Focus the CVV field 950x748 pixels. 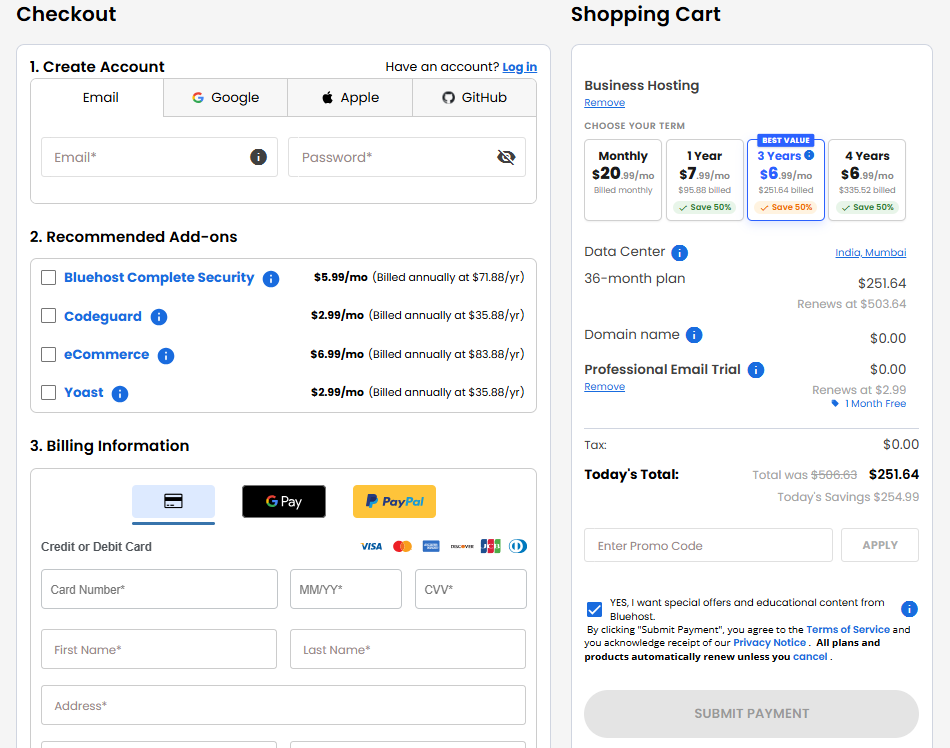point(471,589)
